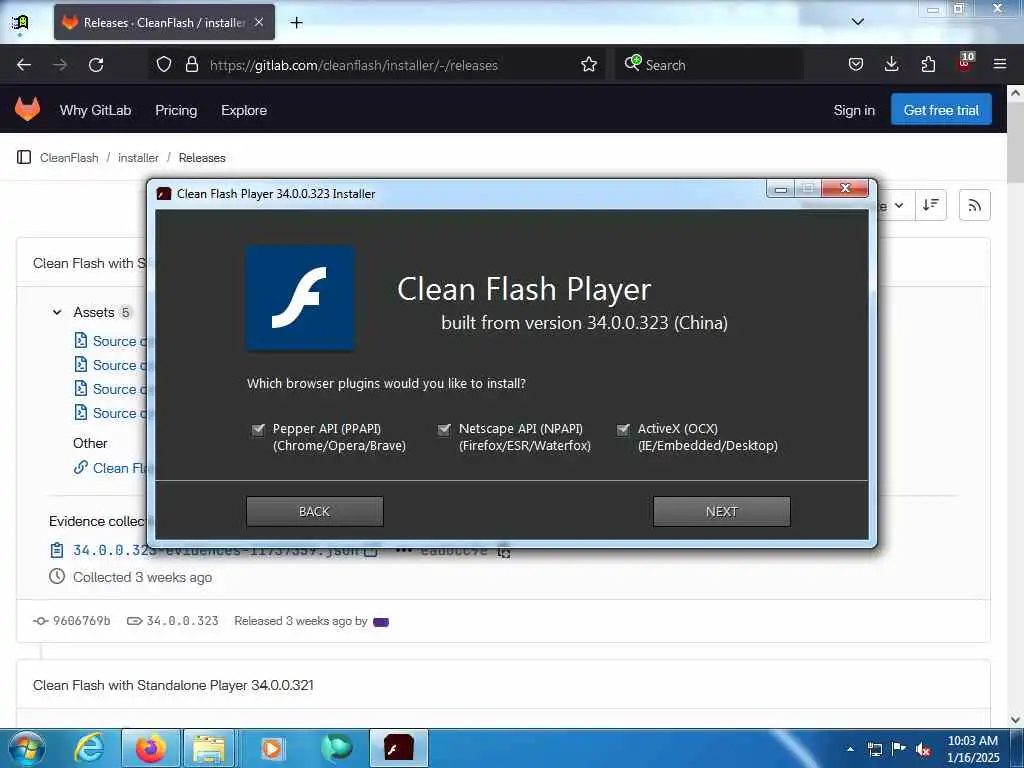Click the 34.0.0.323 tag link
Image resolution: width=1024 pixels, height=768 pixels.
point(182,621)
